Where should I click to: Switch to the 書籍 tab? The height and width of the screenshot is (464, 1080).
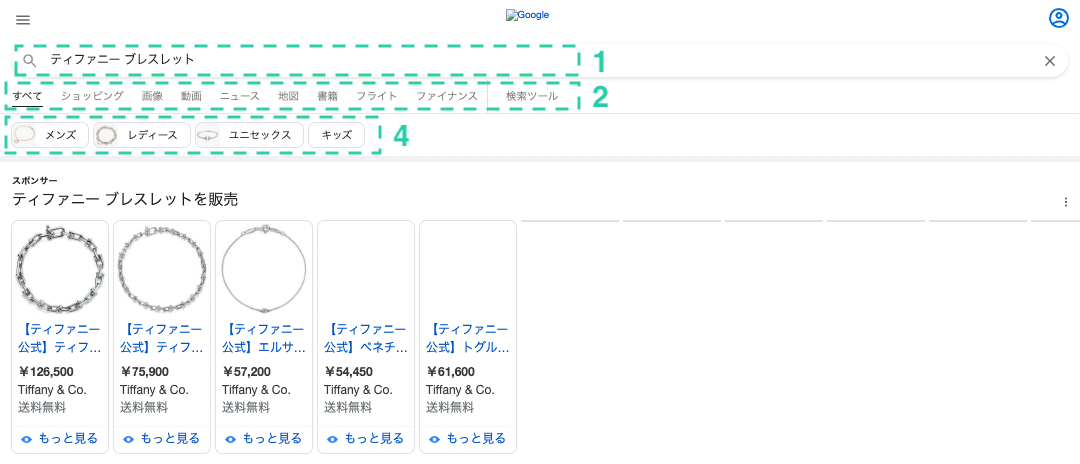[x=327, y=96]
